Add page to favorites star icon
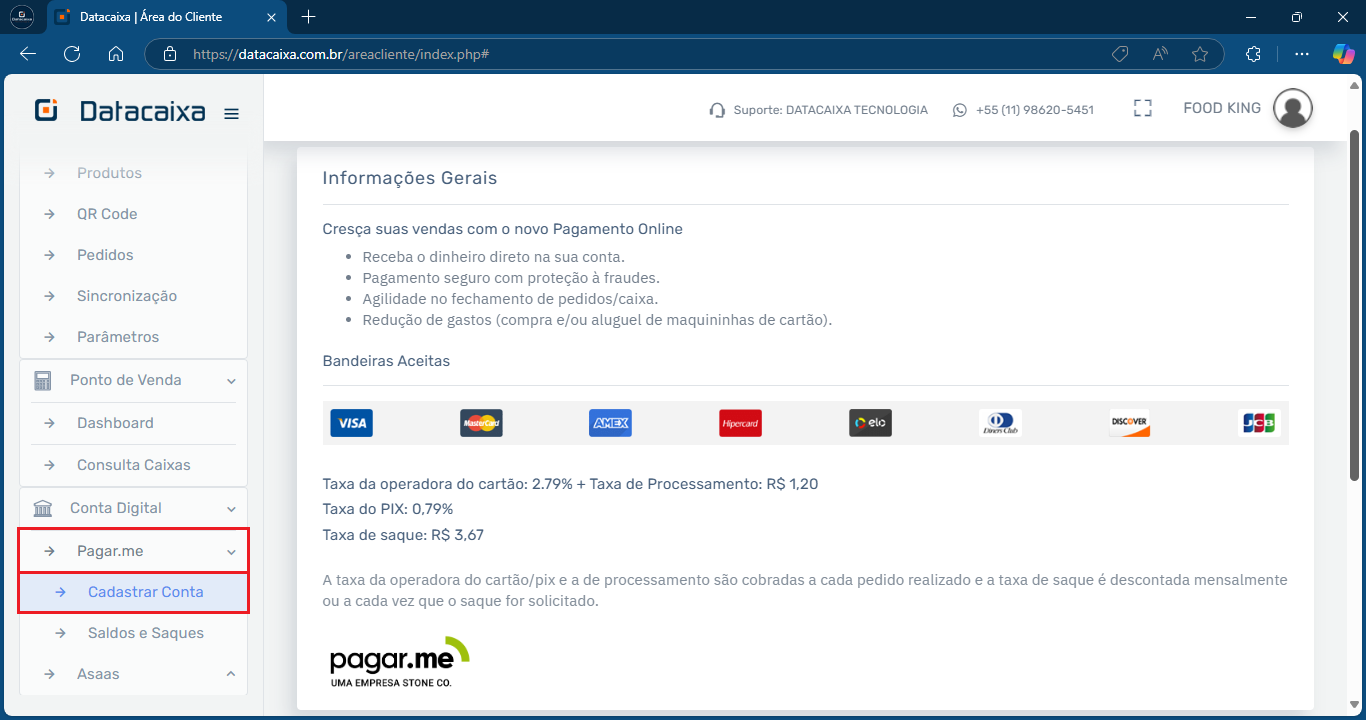1366x720 pixels. 1200,54
